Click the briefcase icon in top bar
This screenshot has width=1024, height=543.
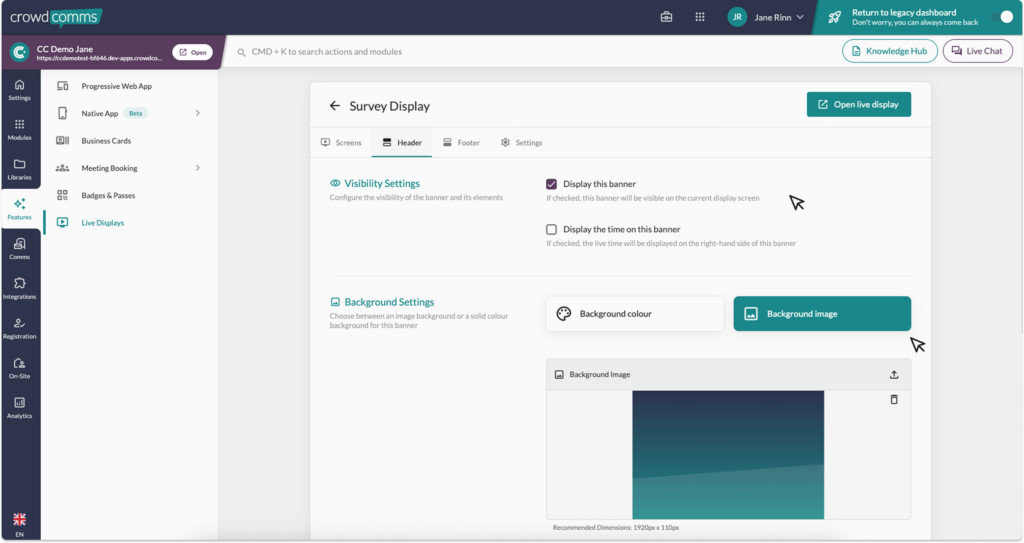point(666,17)
